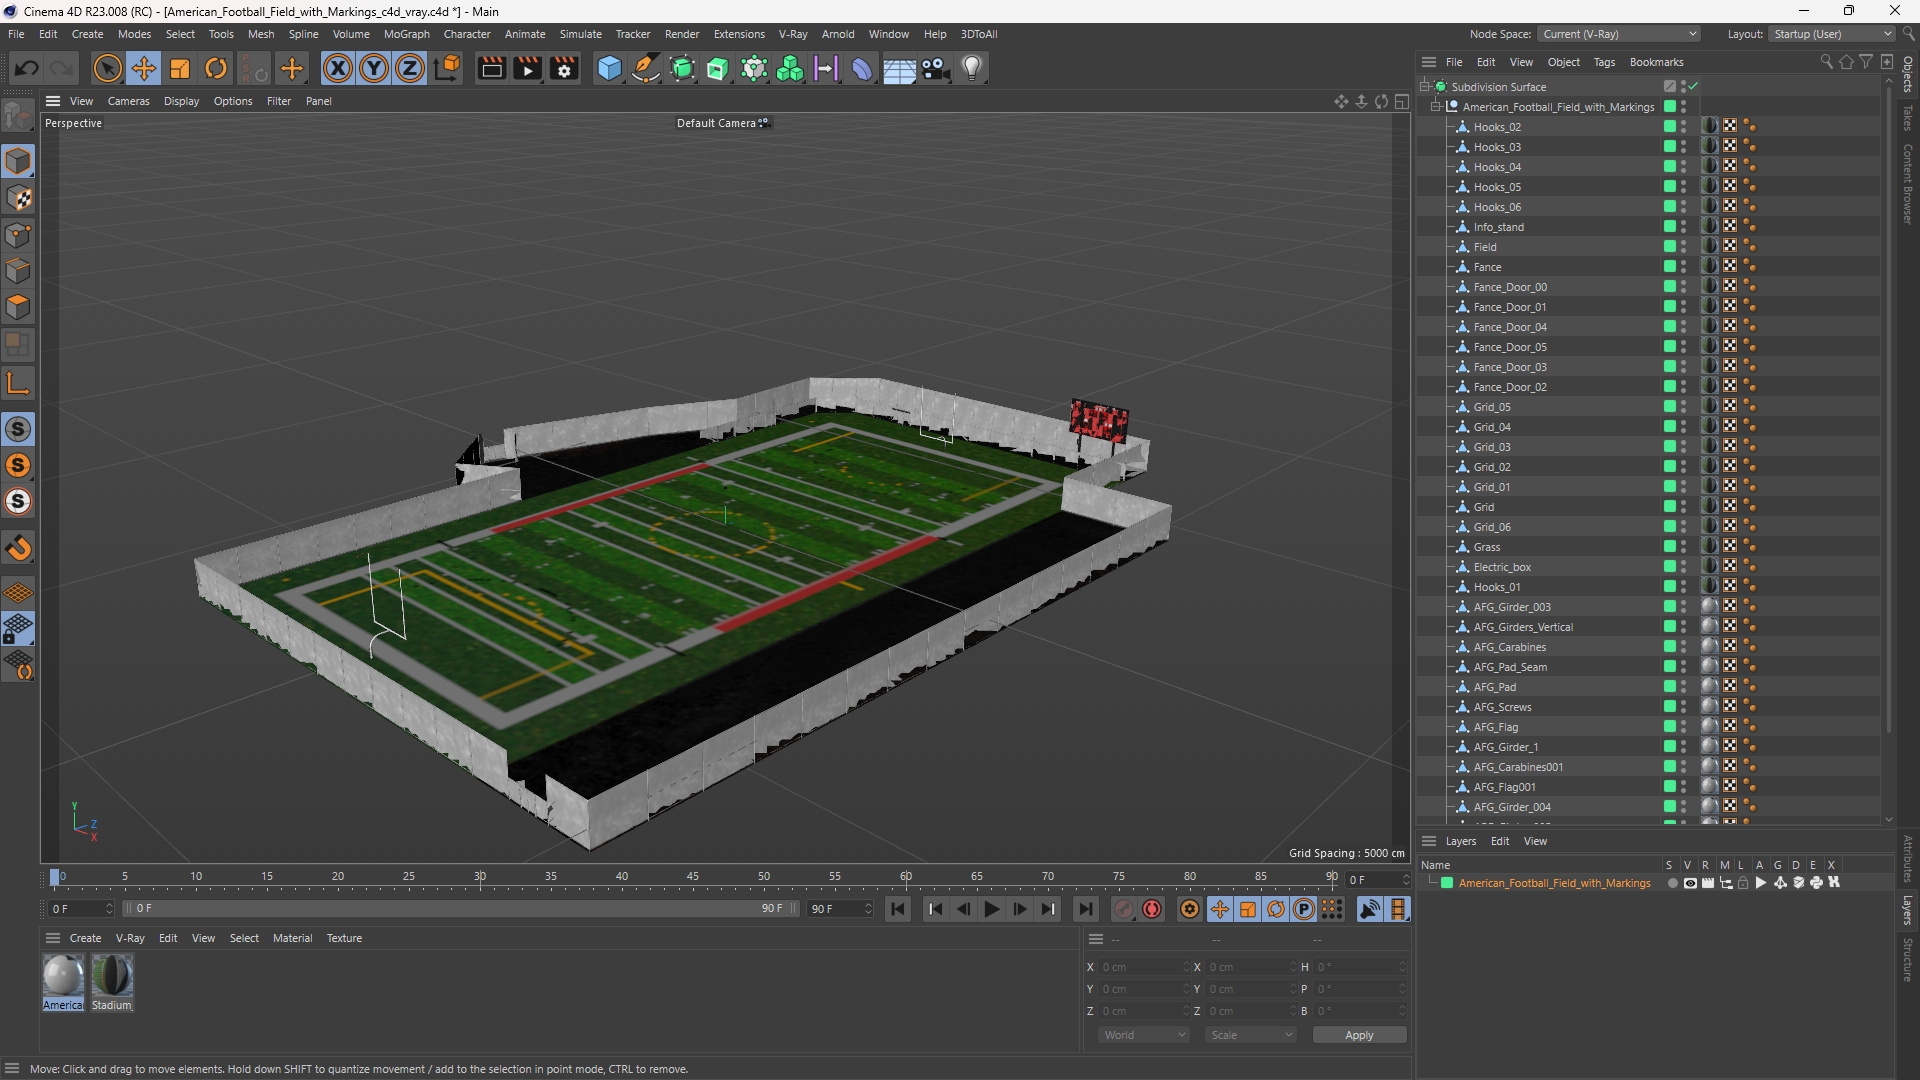
Task: Toggle Y axis lock
Action: [x=374, y=68]
